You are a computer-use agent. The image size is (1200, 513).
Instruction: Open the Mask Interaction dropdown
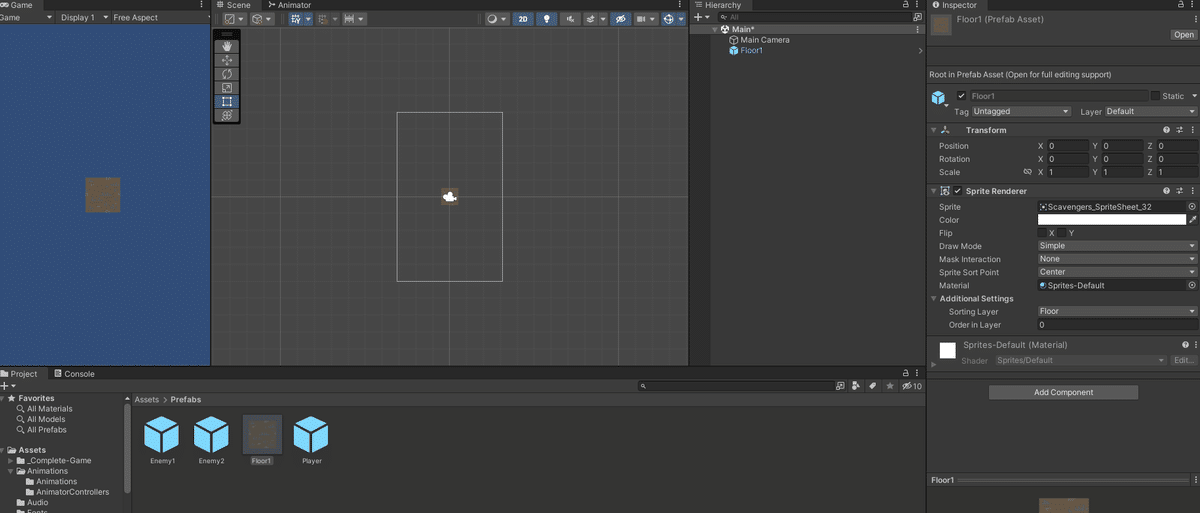(x=1117, y=259)
